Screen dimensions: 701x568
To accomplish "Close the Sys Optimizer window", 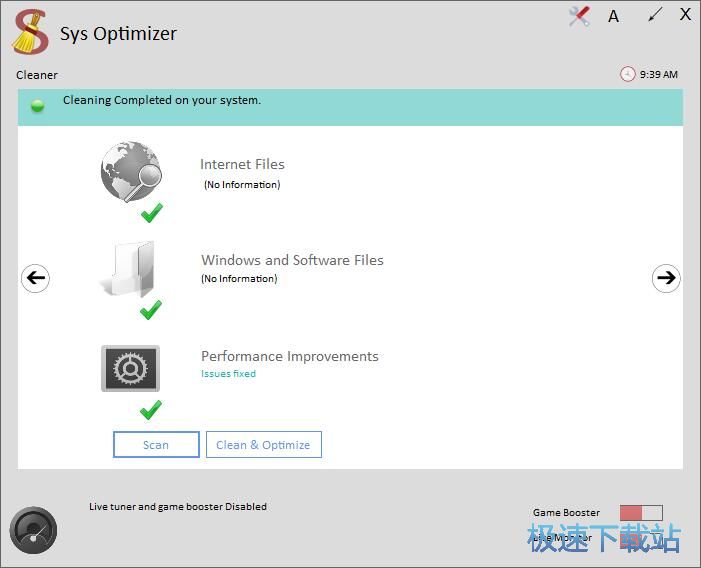I will pyautogui.click(x=685, y=14).
